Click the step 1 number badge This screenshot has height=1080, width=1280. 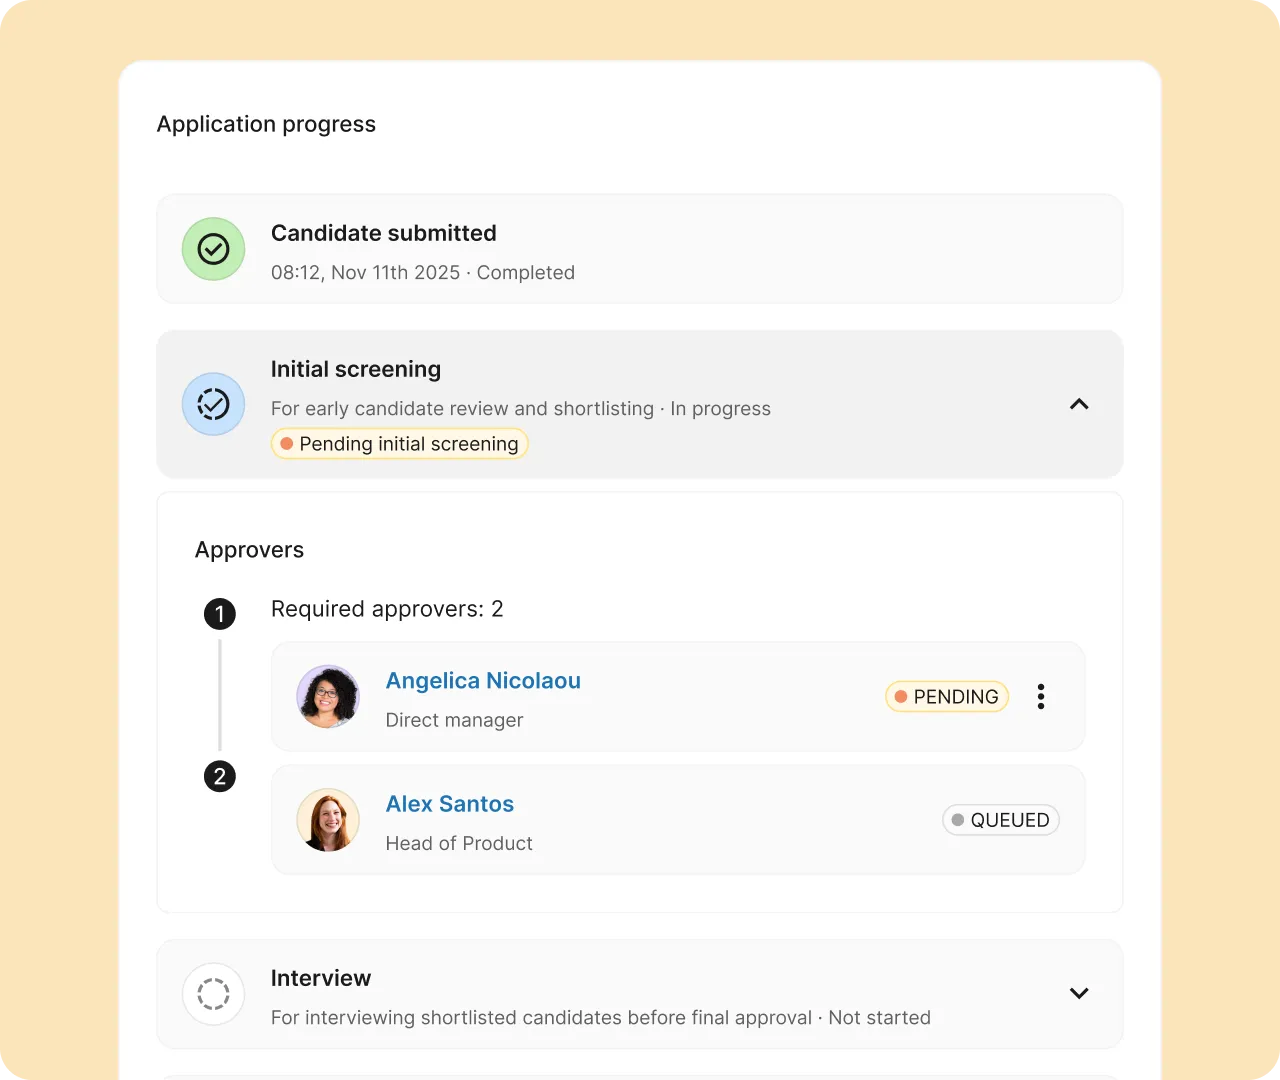[x=220, y=613]
